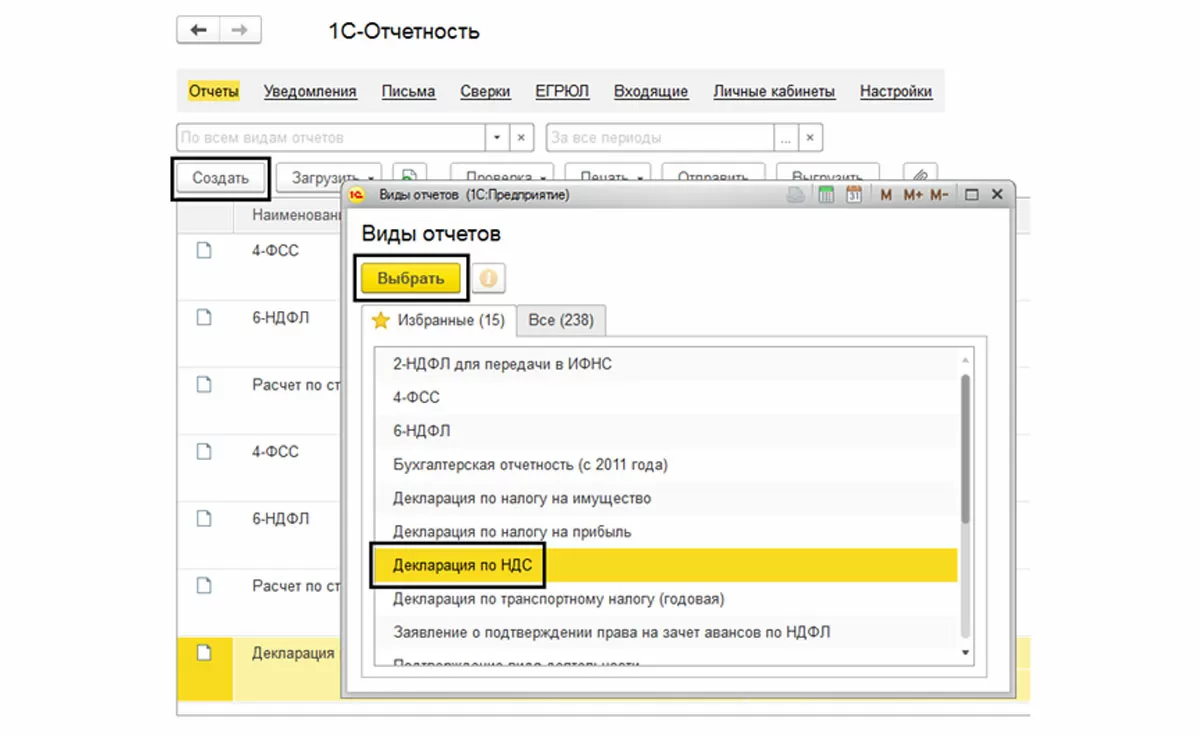This screenshot has width=1200, height=735.
Task: Click the M memory button in title bar
Action: pyautogui.click(x=886, y=196)
